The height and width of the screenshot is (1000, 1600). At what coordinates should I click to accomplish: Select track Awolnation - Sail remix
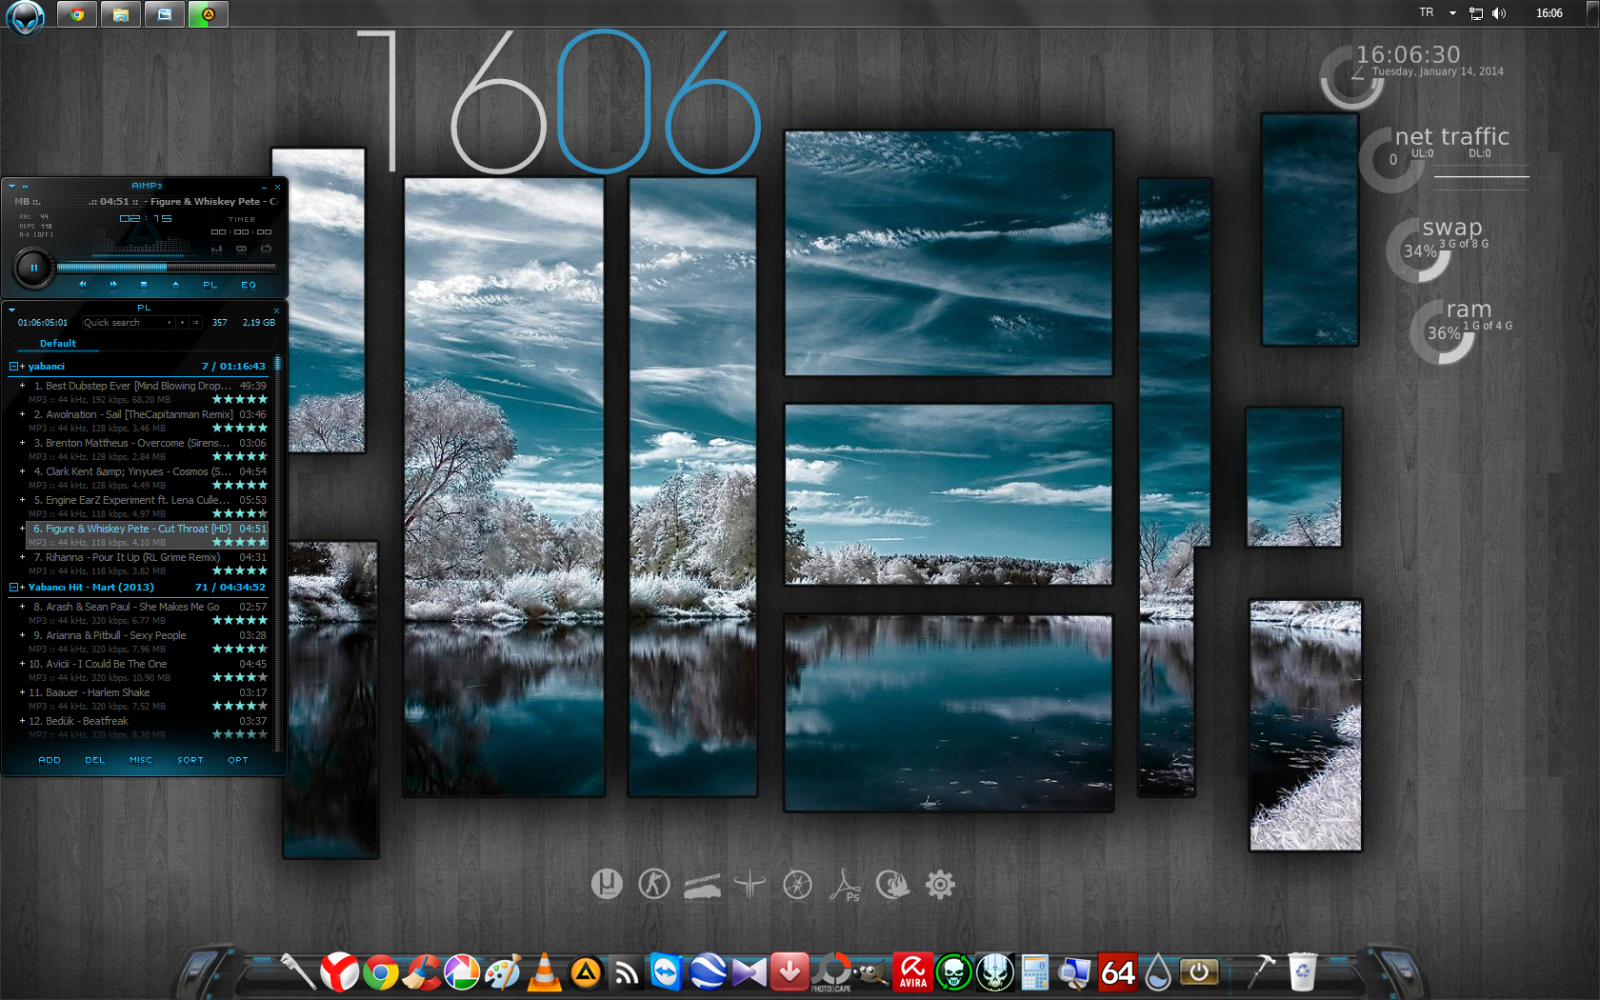(x=146, y=421)
